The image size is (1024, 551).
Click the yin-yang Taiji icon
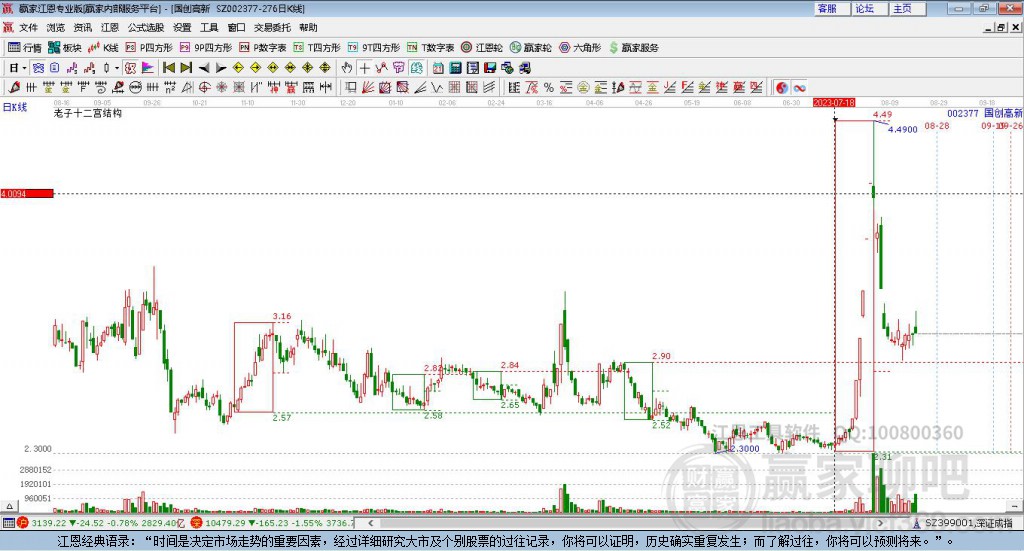pyautogui.click(x=782, y=88)
